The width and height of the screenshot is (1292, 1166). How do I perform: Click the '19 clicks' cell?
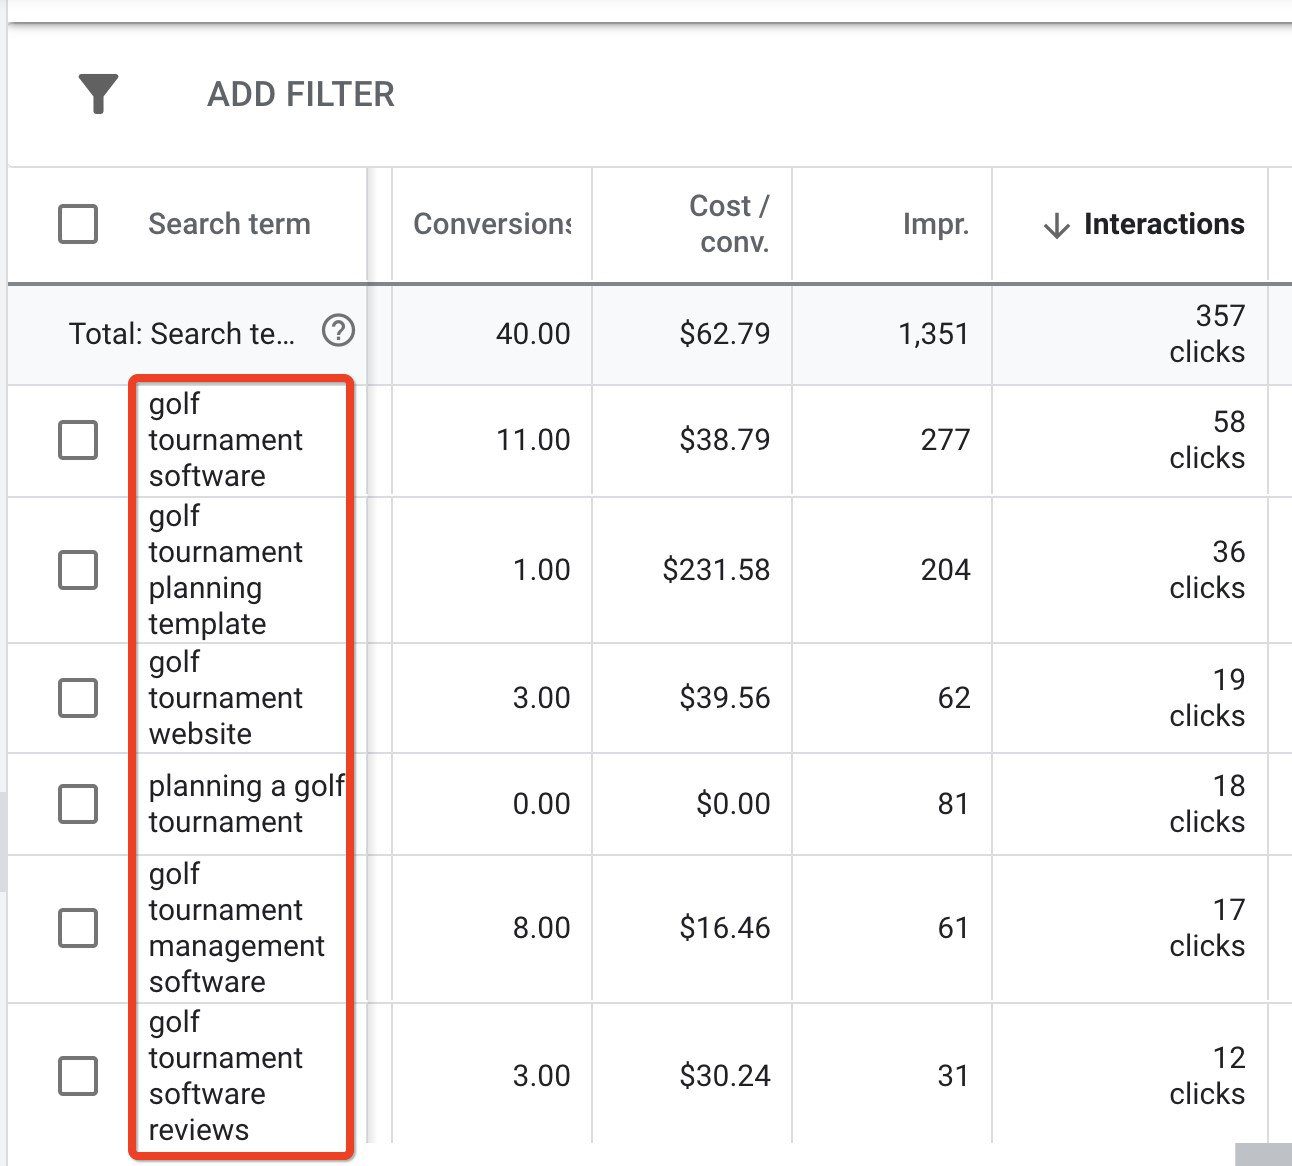[1207, 698]
